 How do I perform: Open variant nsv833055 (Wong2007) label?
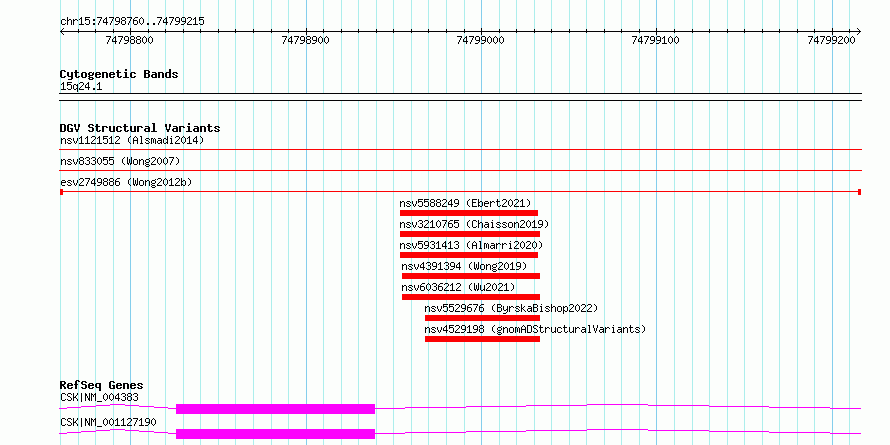120,162
